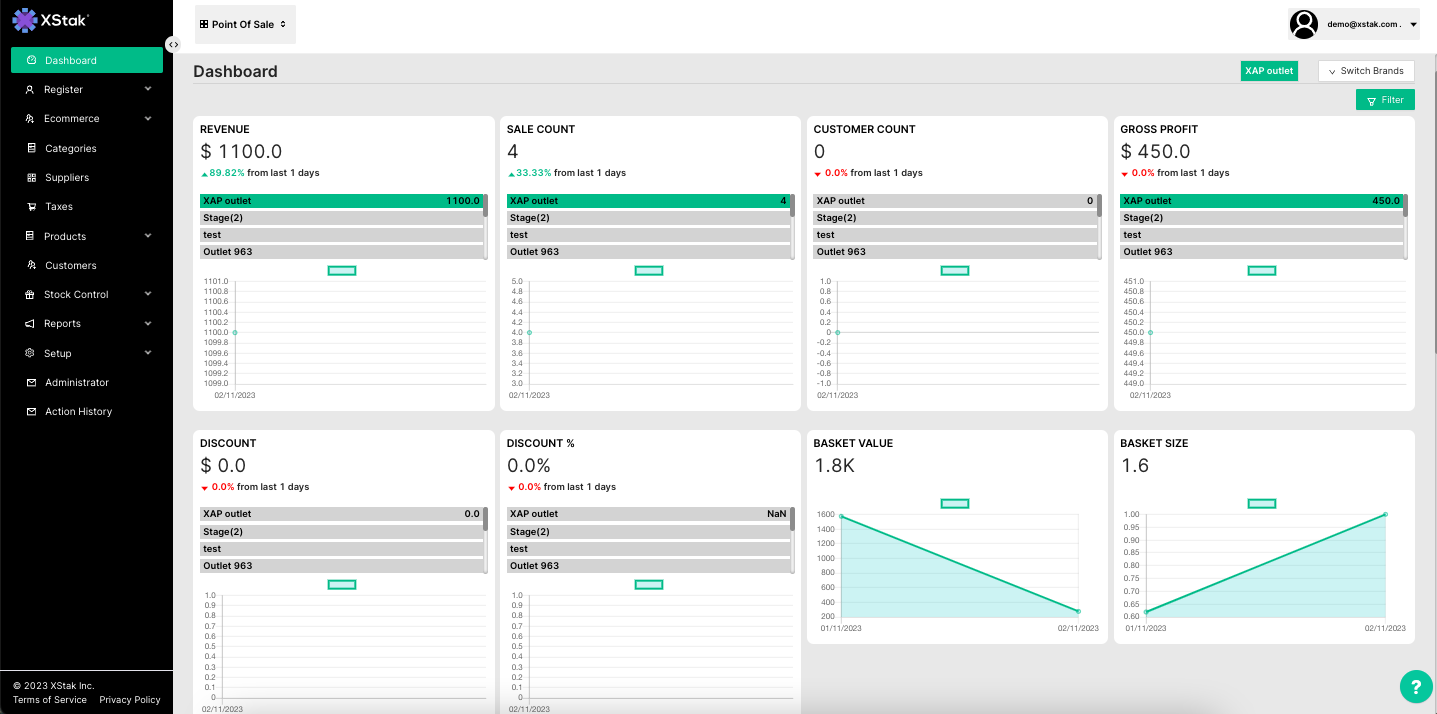Expand the Switch Brands dropdown
The width and height of the screenshot is (1437, 714).
[x=1366, y=71]
